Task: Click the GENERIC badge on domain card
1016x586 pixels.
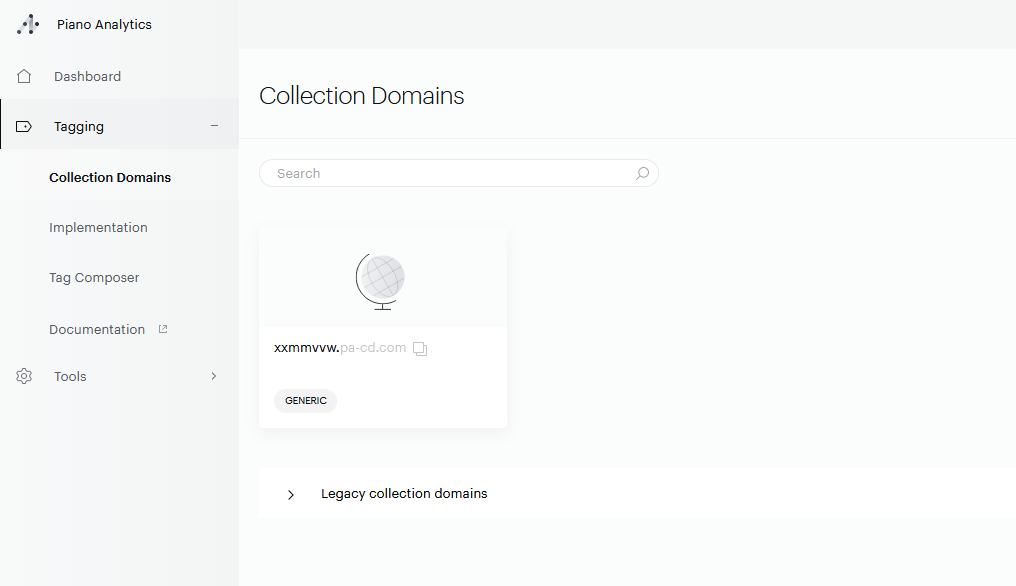Action: point(305,401)
